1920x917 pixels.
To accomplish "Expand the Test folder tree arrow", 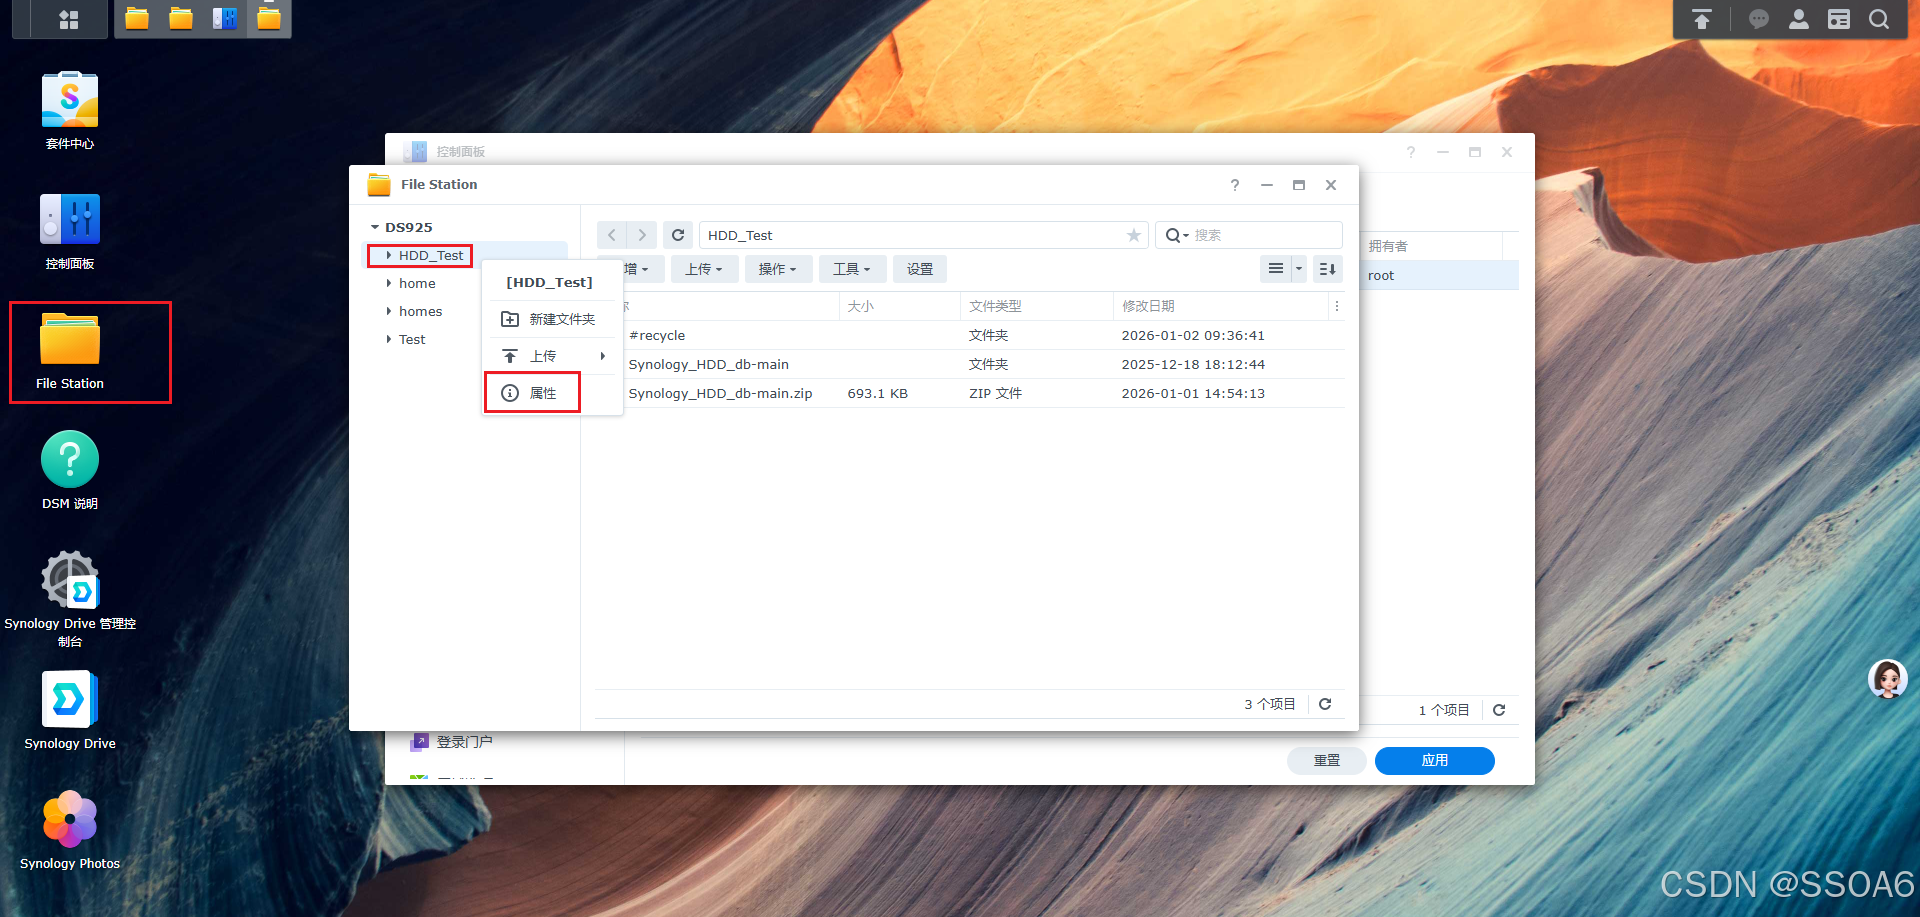I will (389, 339).
